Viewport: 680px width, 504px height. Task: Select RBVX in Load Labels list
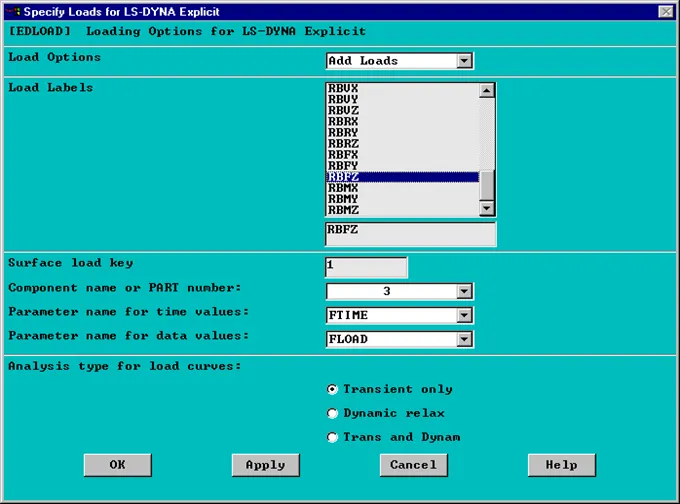click(402, 88)
